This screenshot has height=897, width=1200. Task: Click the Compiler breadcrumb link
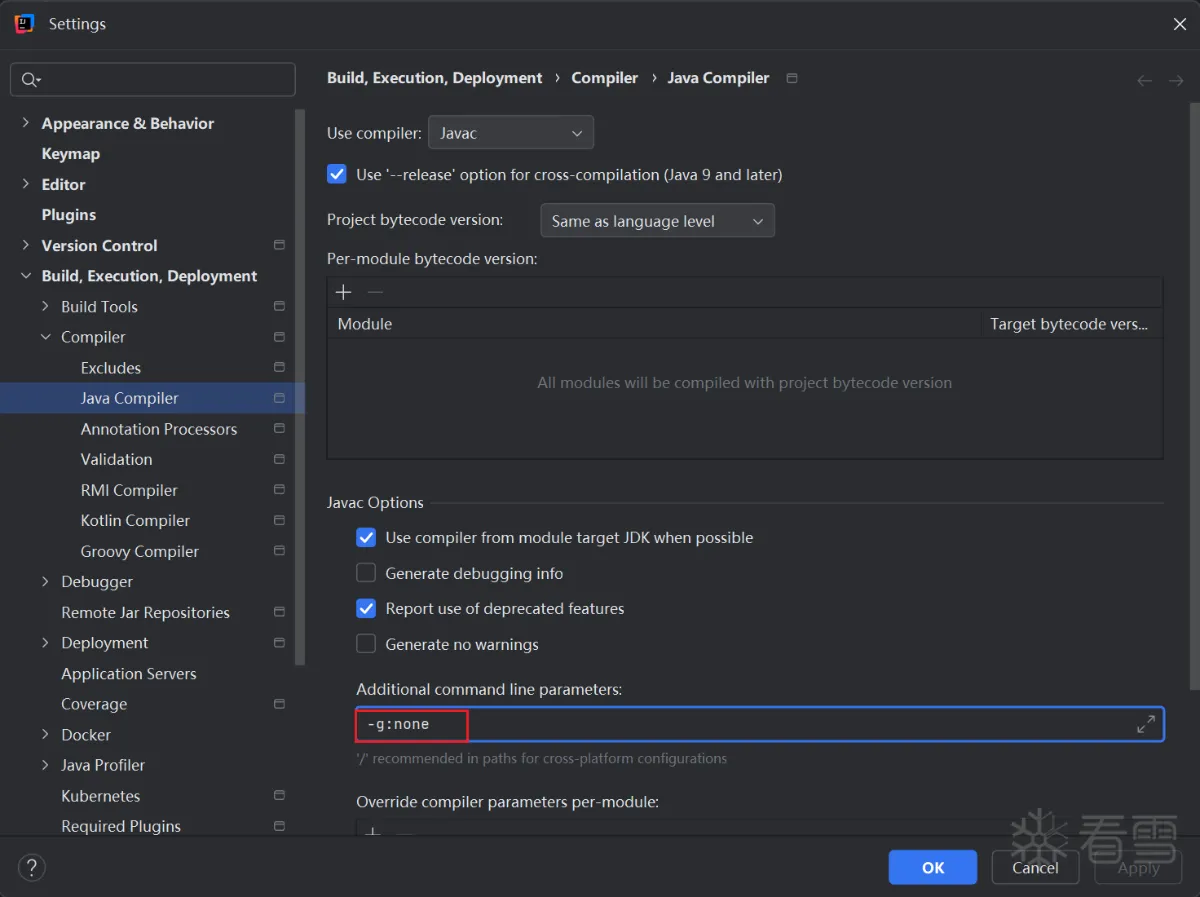(604, 78)
